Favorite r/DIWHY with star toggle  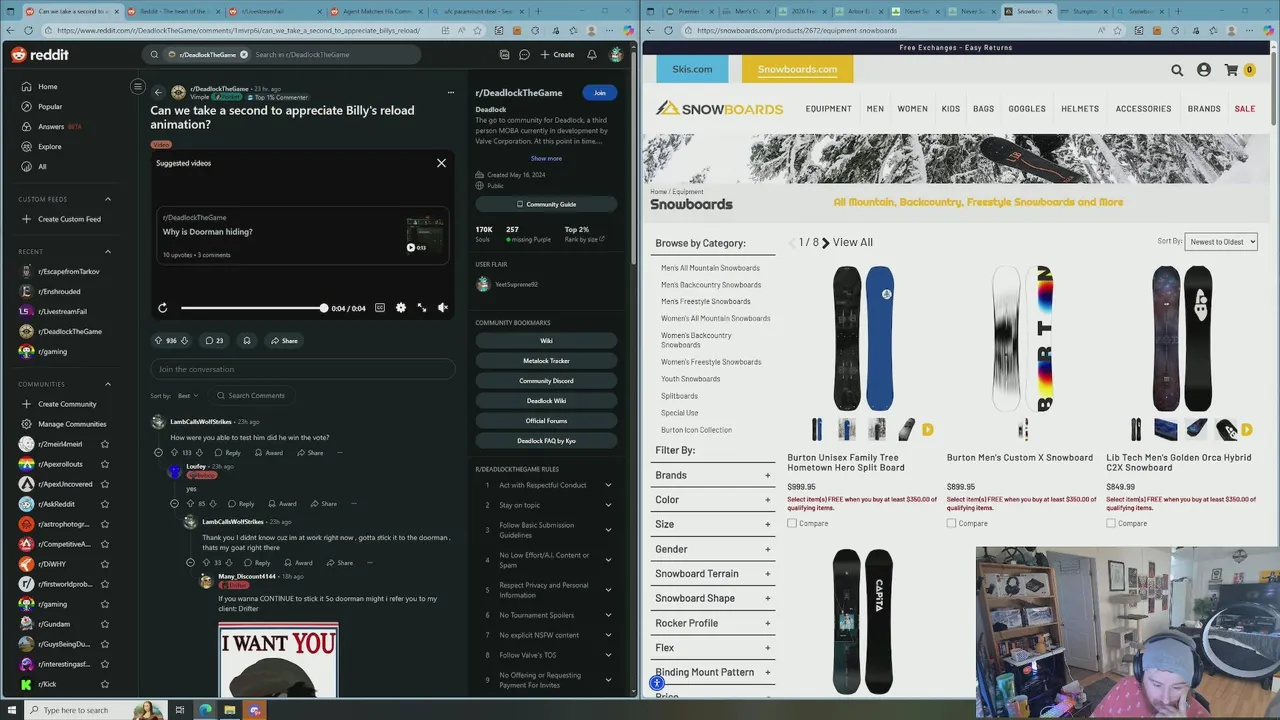click(105, 564)
